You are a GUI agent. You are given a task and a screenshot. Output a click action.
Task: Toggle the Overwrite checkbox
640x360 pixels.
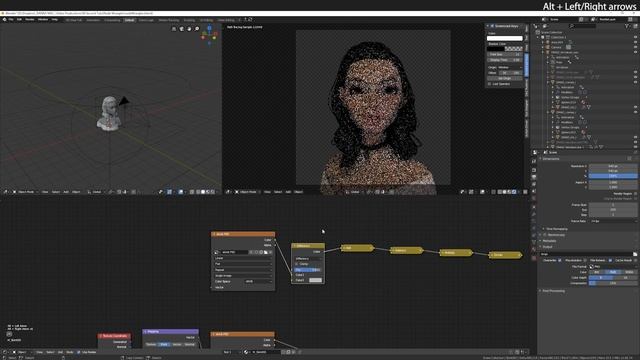560,260
